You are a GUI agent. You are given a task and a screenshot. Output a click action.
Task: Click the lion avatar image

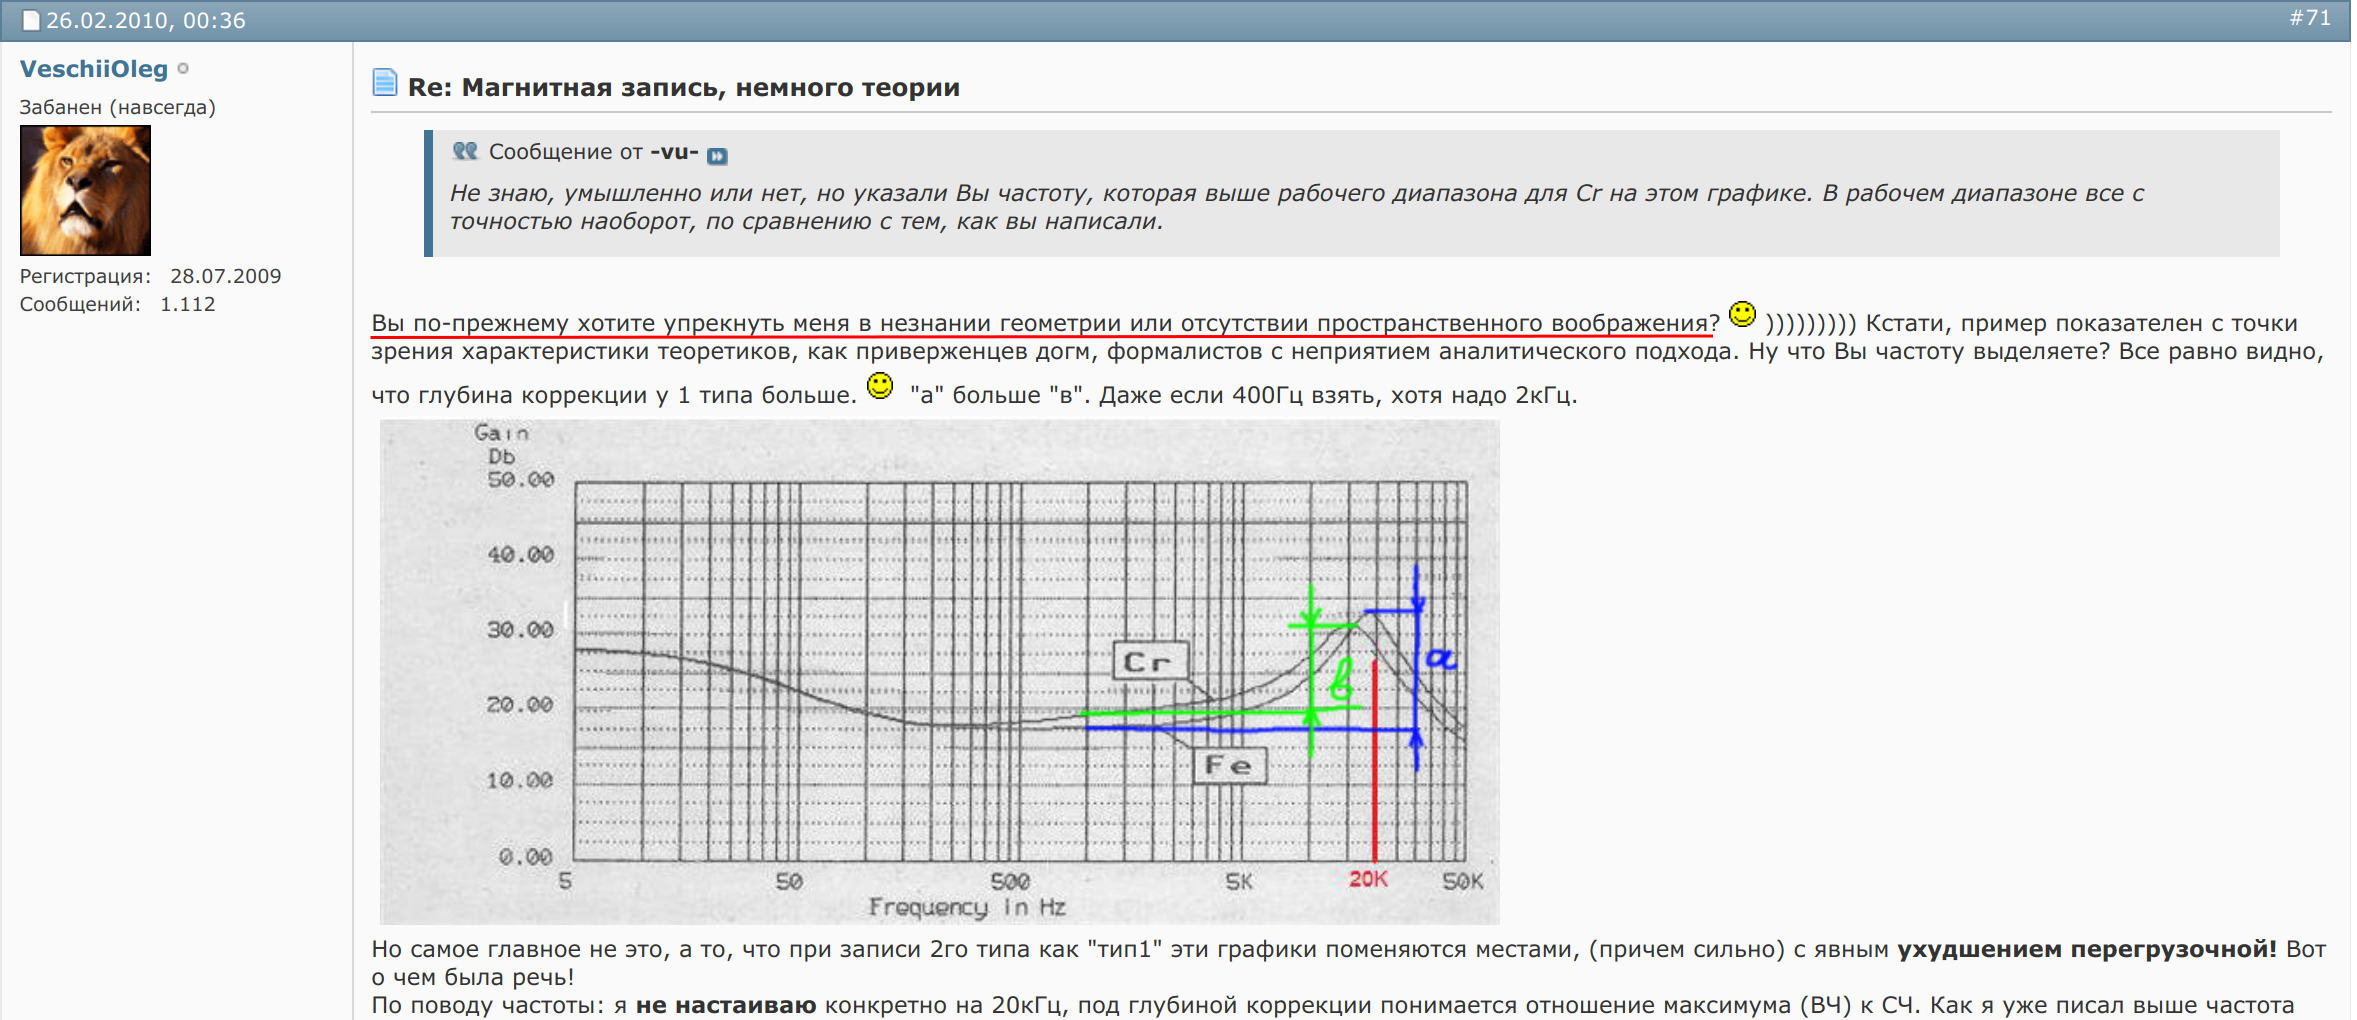coord(86,190)
